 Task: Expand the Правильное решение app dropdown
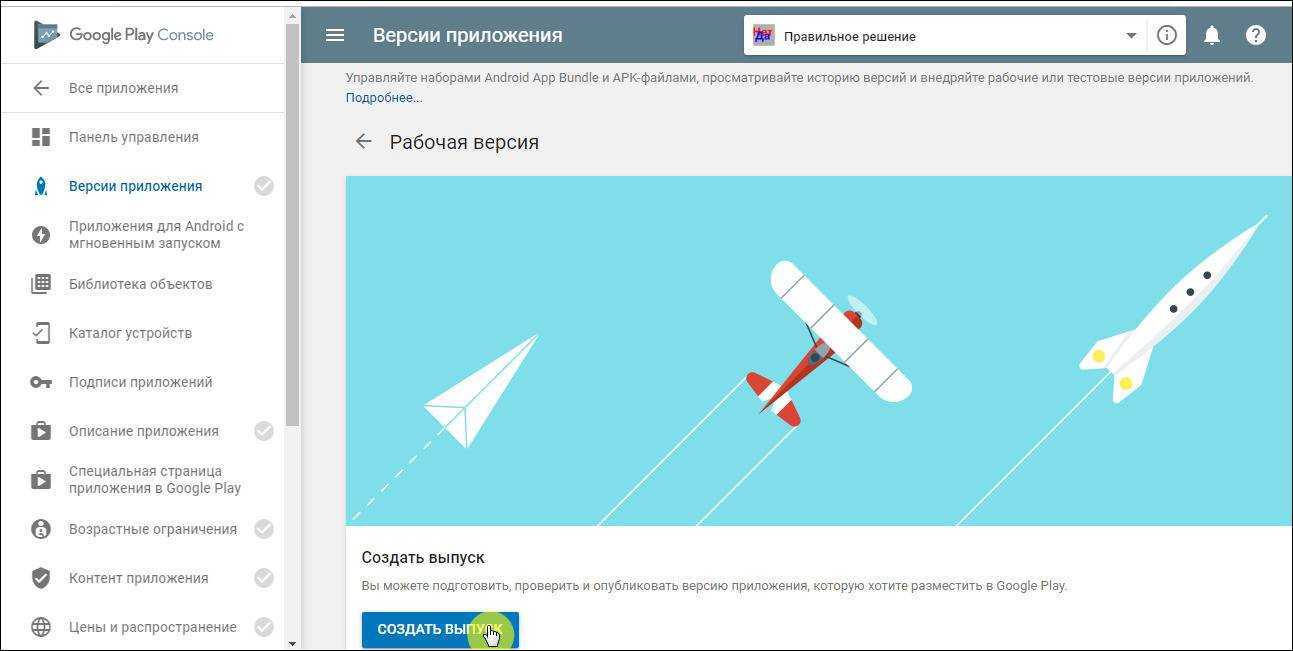point(1131,36)
